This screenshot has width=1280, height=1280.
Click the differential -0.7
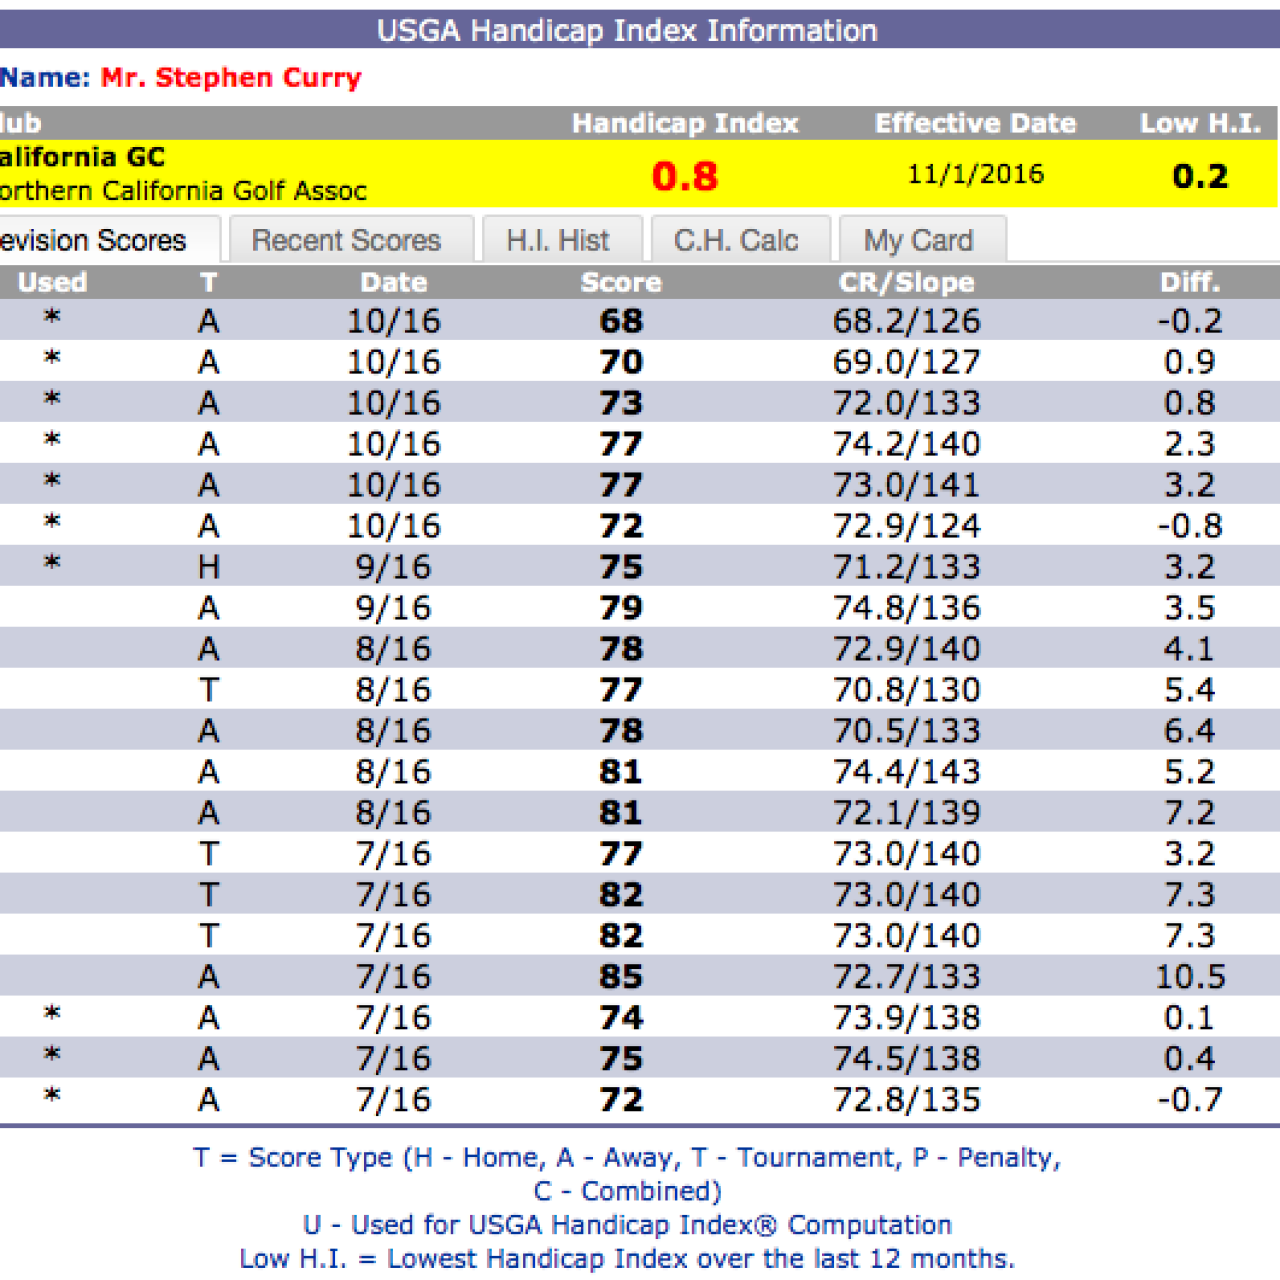(x=1190, y=1100)
